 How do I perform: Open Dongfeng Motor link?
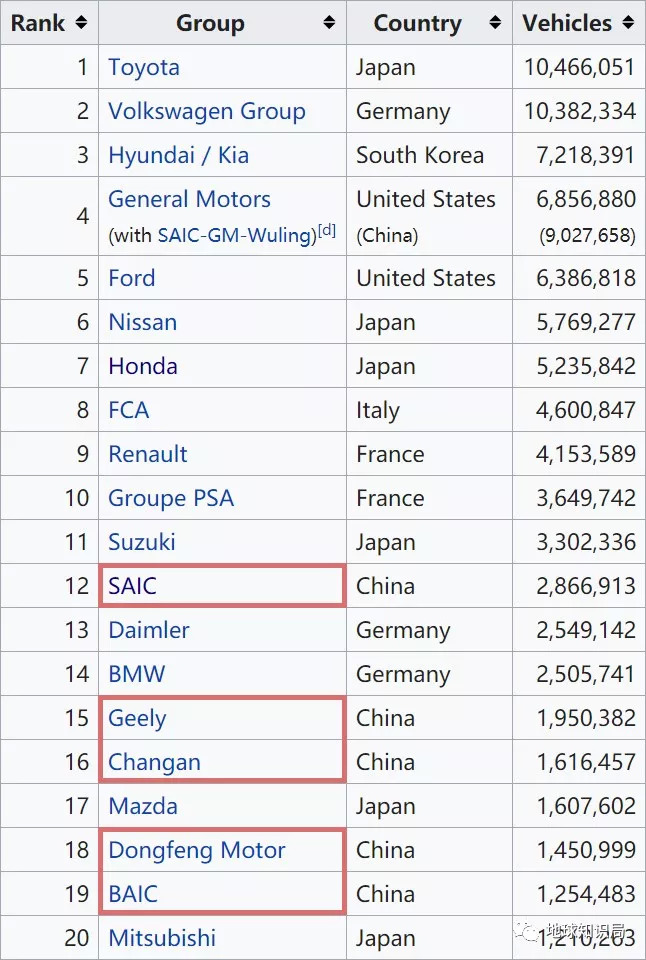196,850
